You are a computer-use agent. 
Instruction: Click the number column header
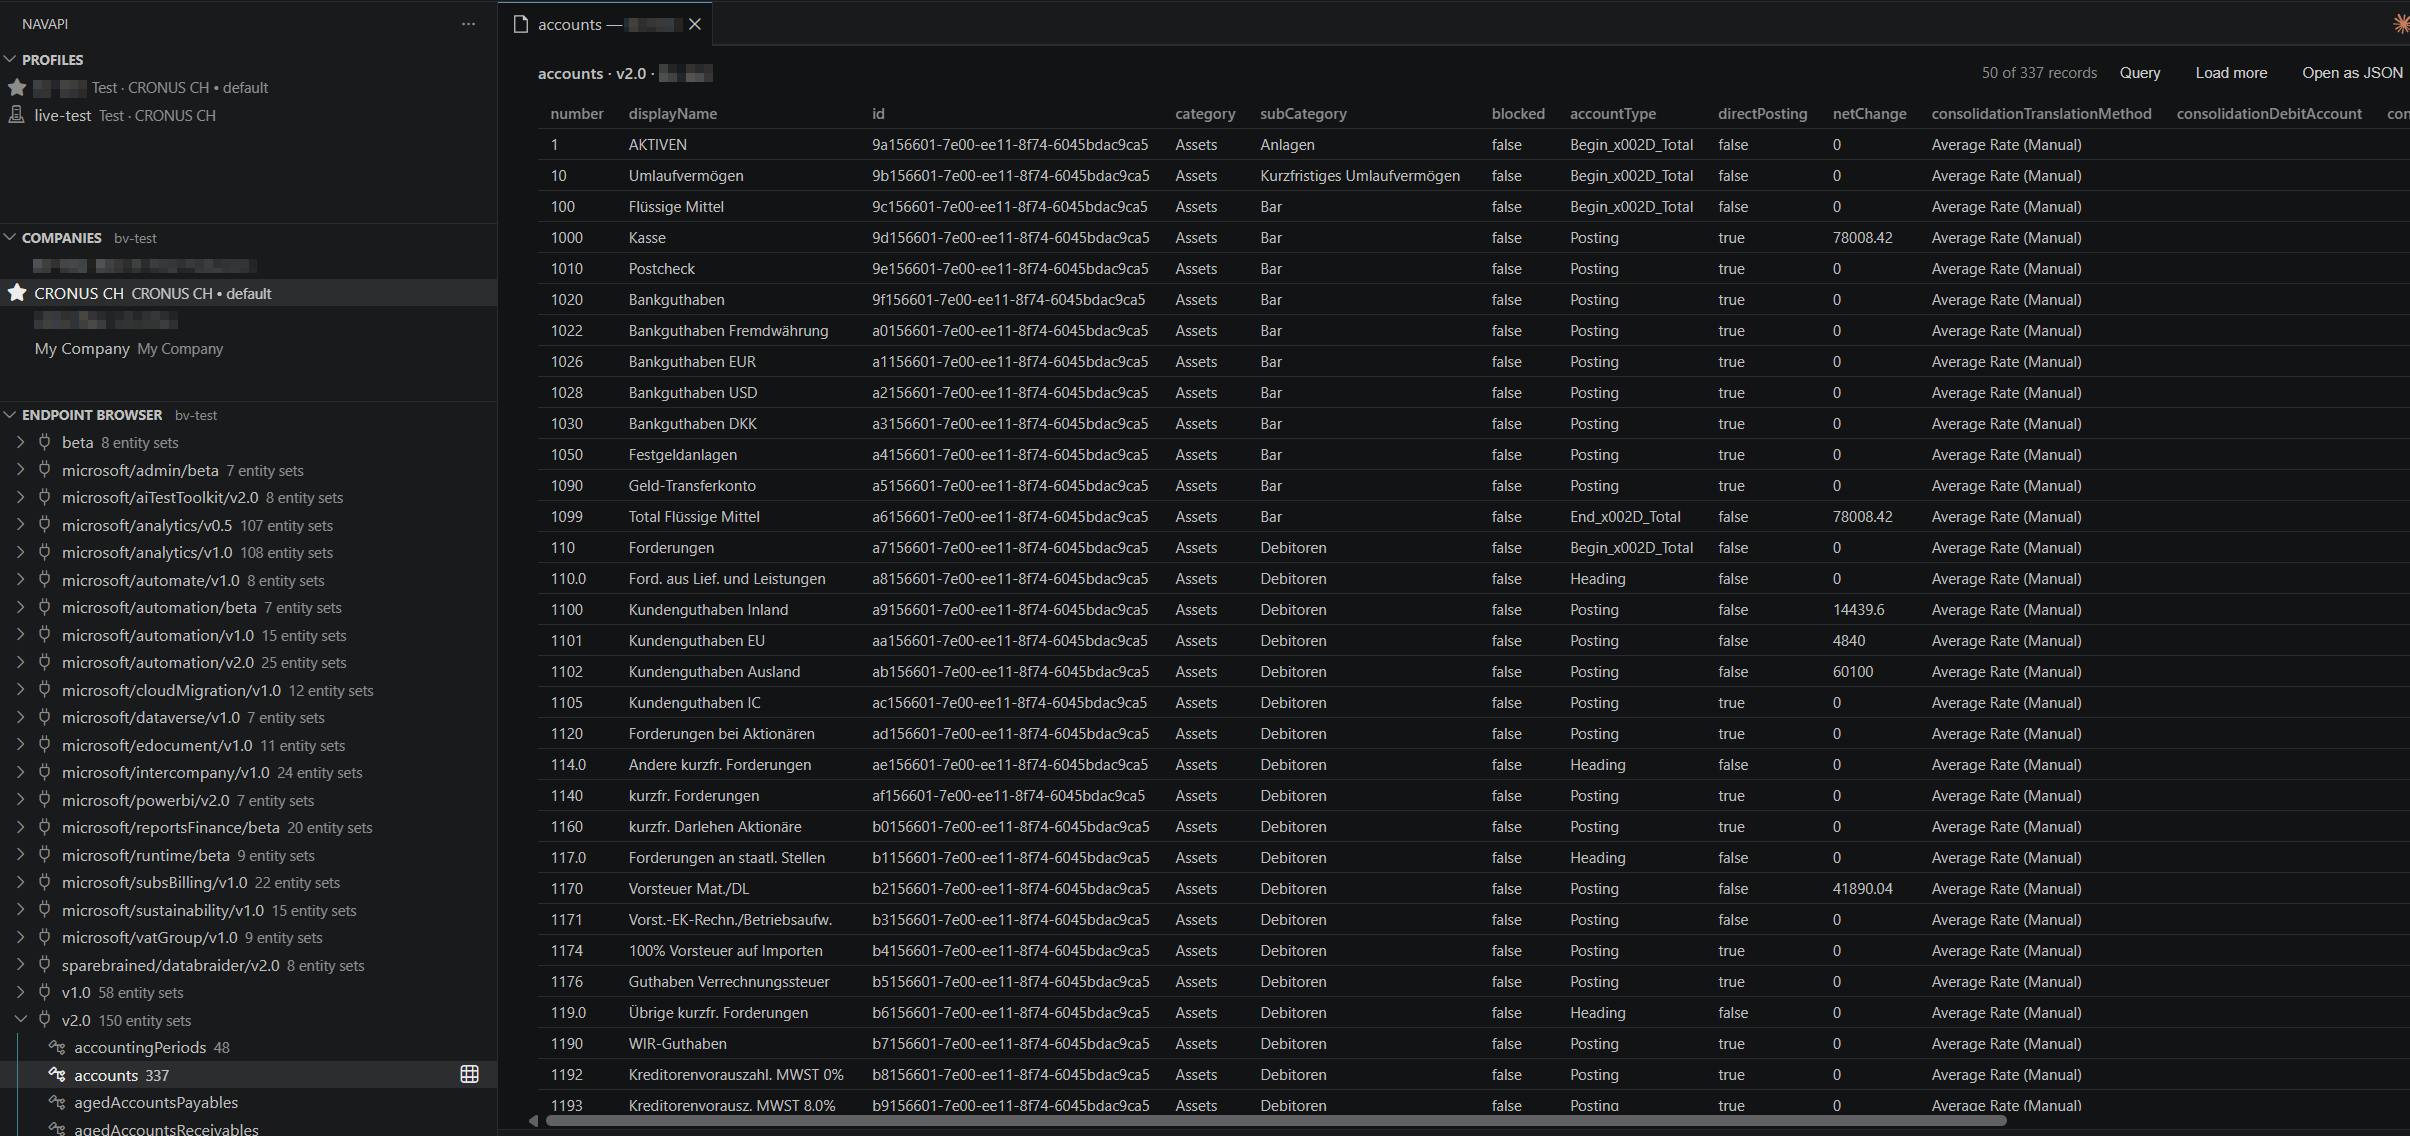pyautogui.click(x=577, y=113)
